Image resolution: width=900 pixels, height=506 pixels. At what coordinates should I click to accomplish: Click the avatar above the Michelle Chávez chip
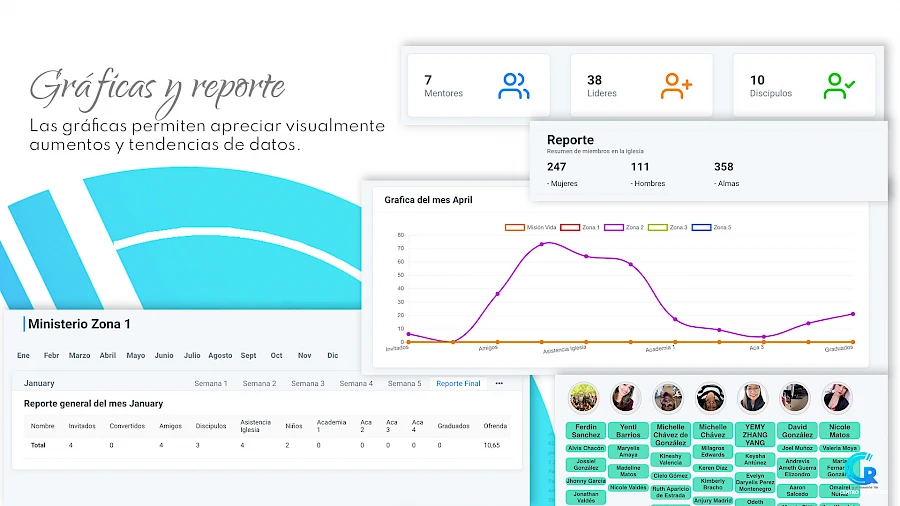(x=711, y=398)
